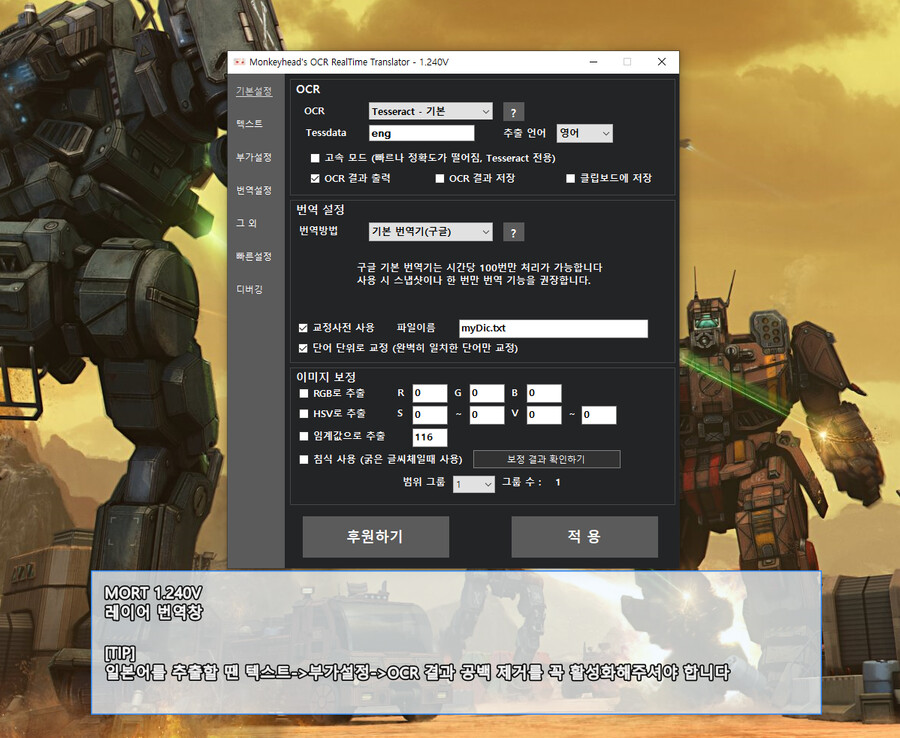Click the OCR help question mark button
Viewport: 900px width, 738px height.
(x=513, y=112)
